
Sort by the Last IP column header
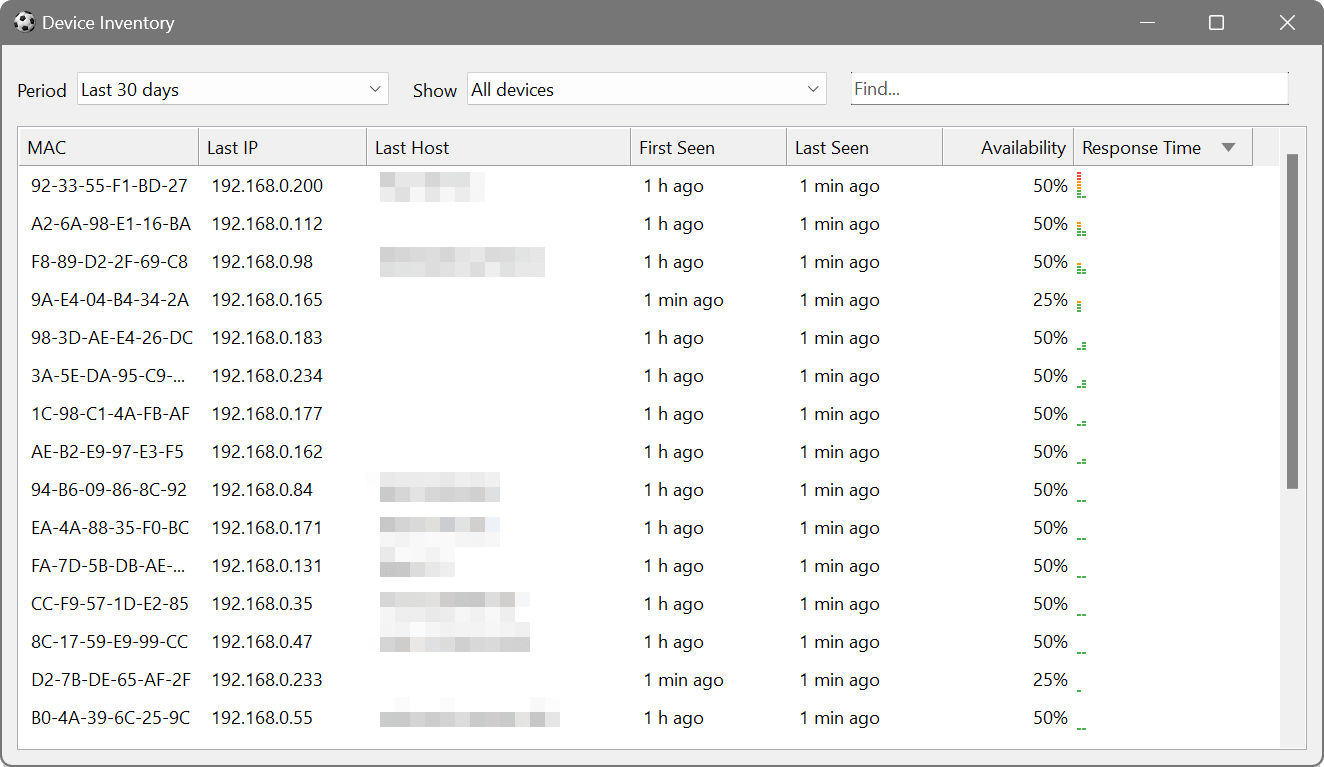click(282, 147)
